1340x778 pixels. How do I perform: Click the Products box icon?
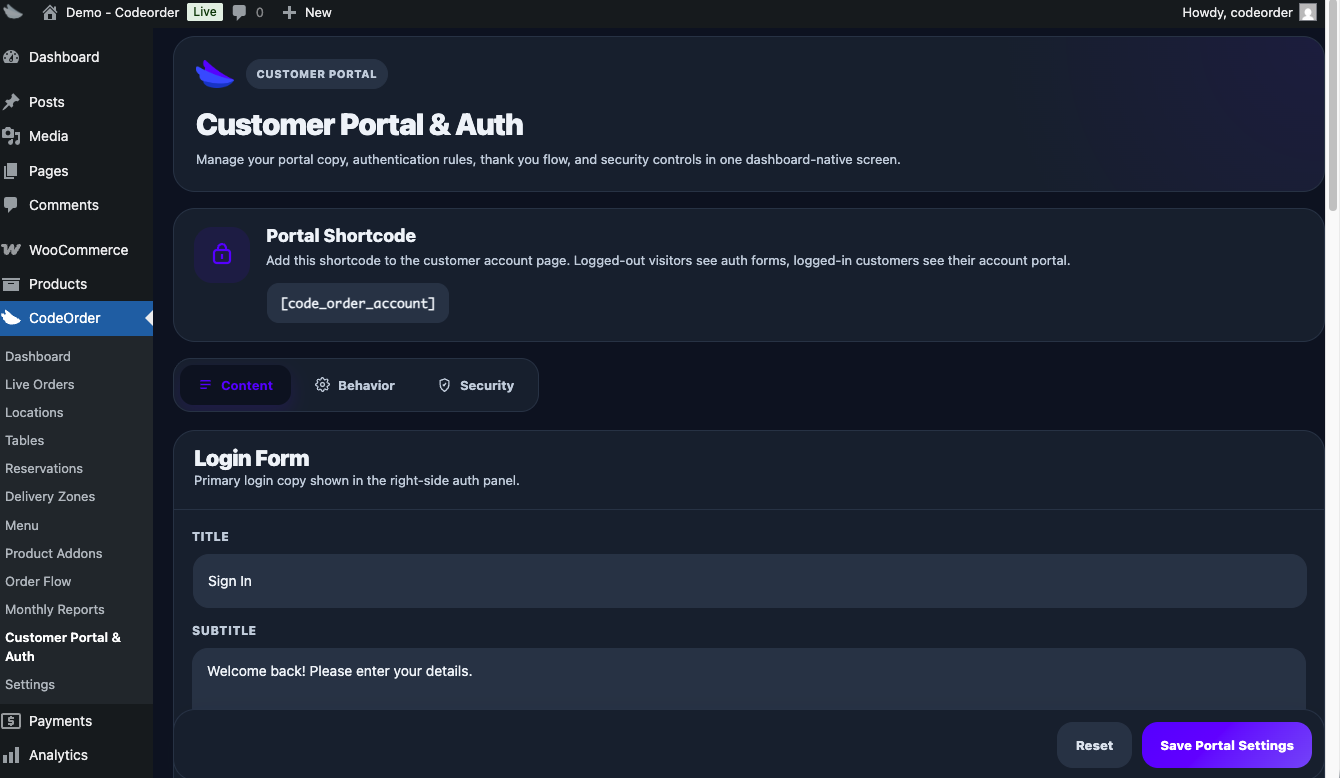click(x=15, y=284)
